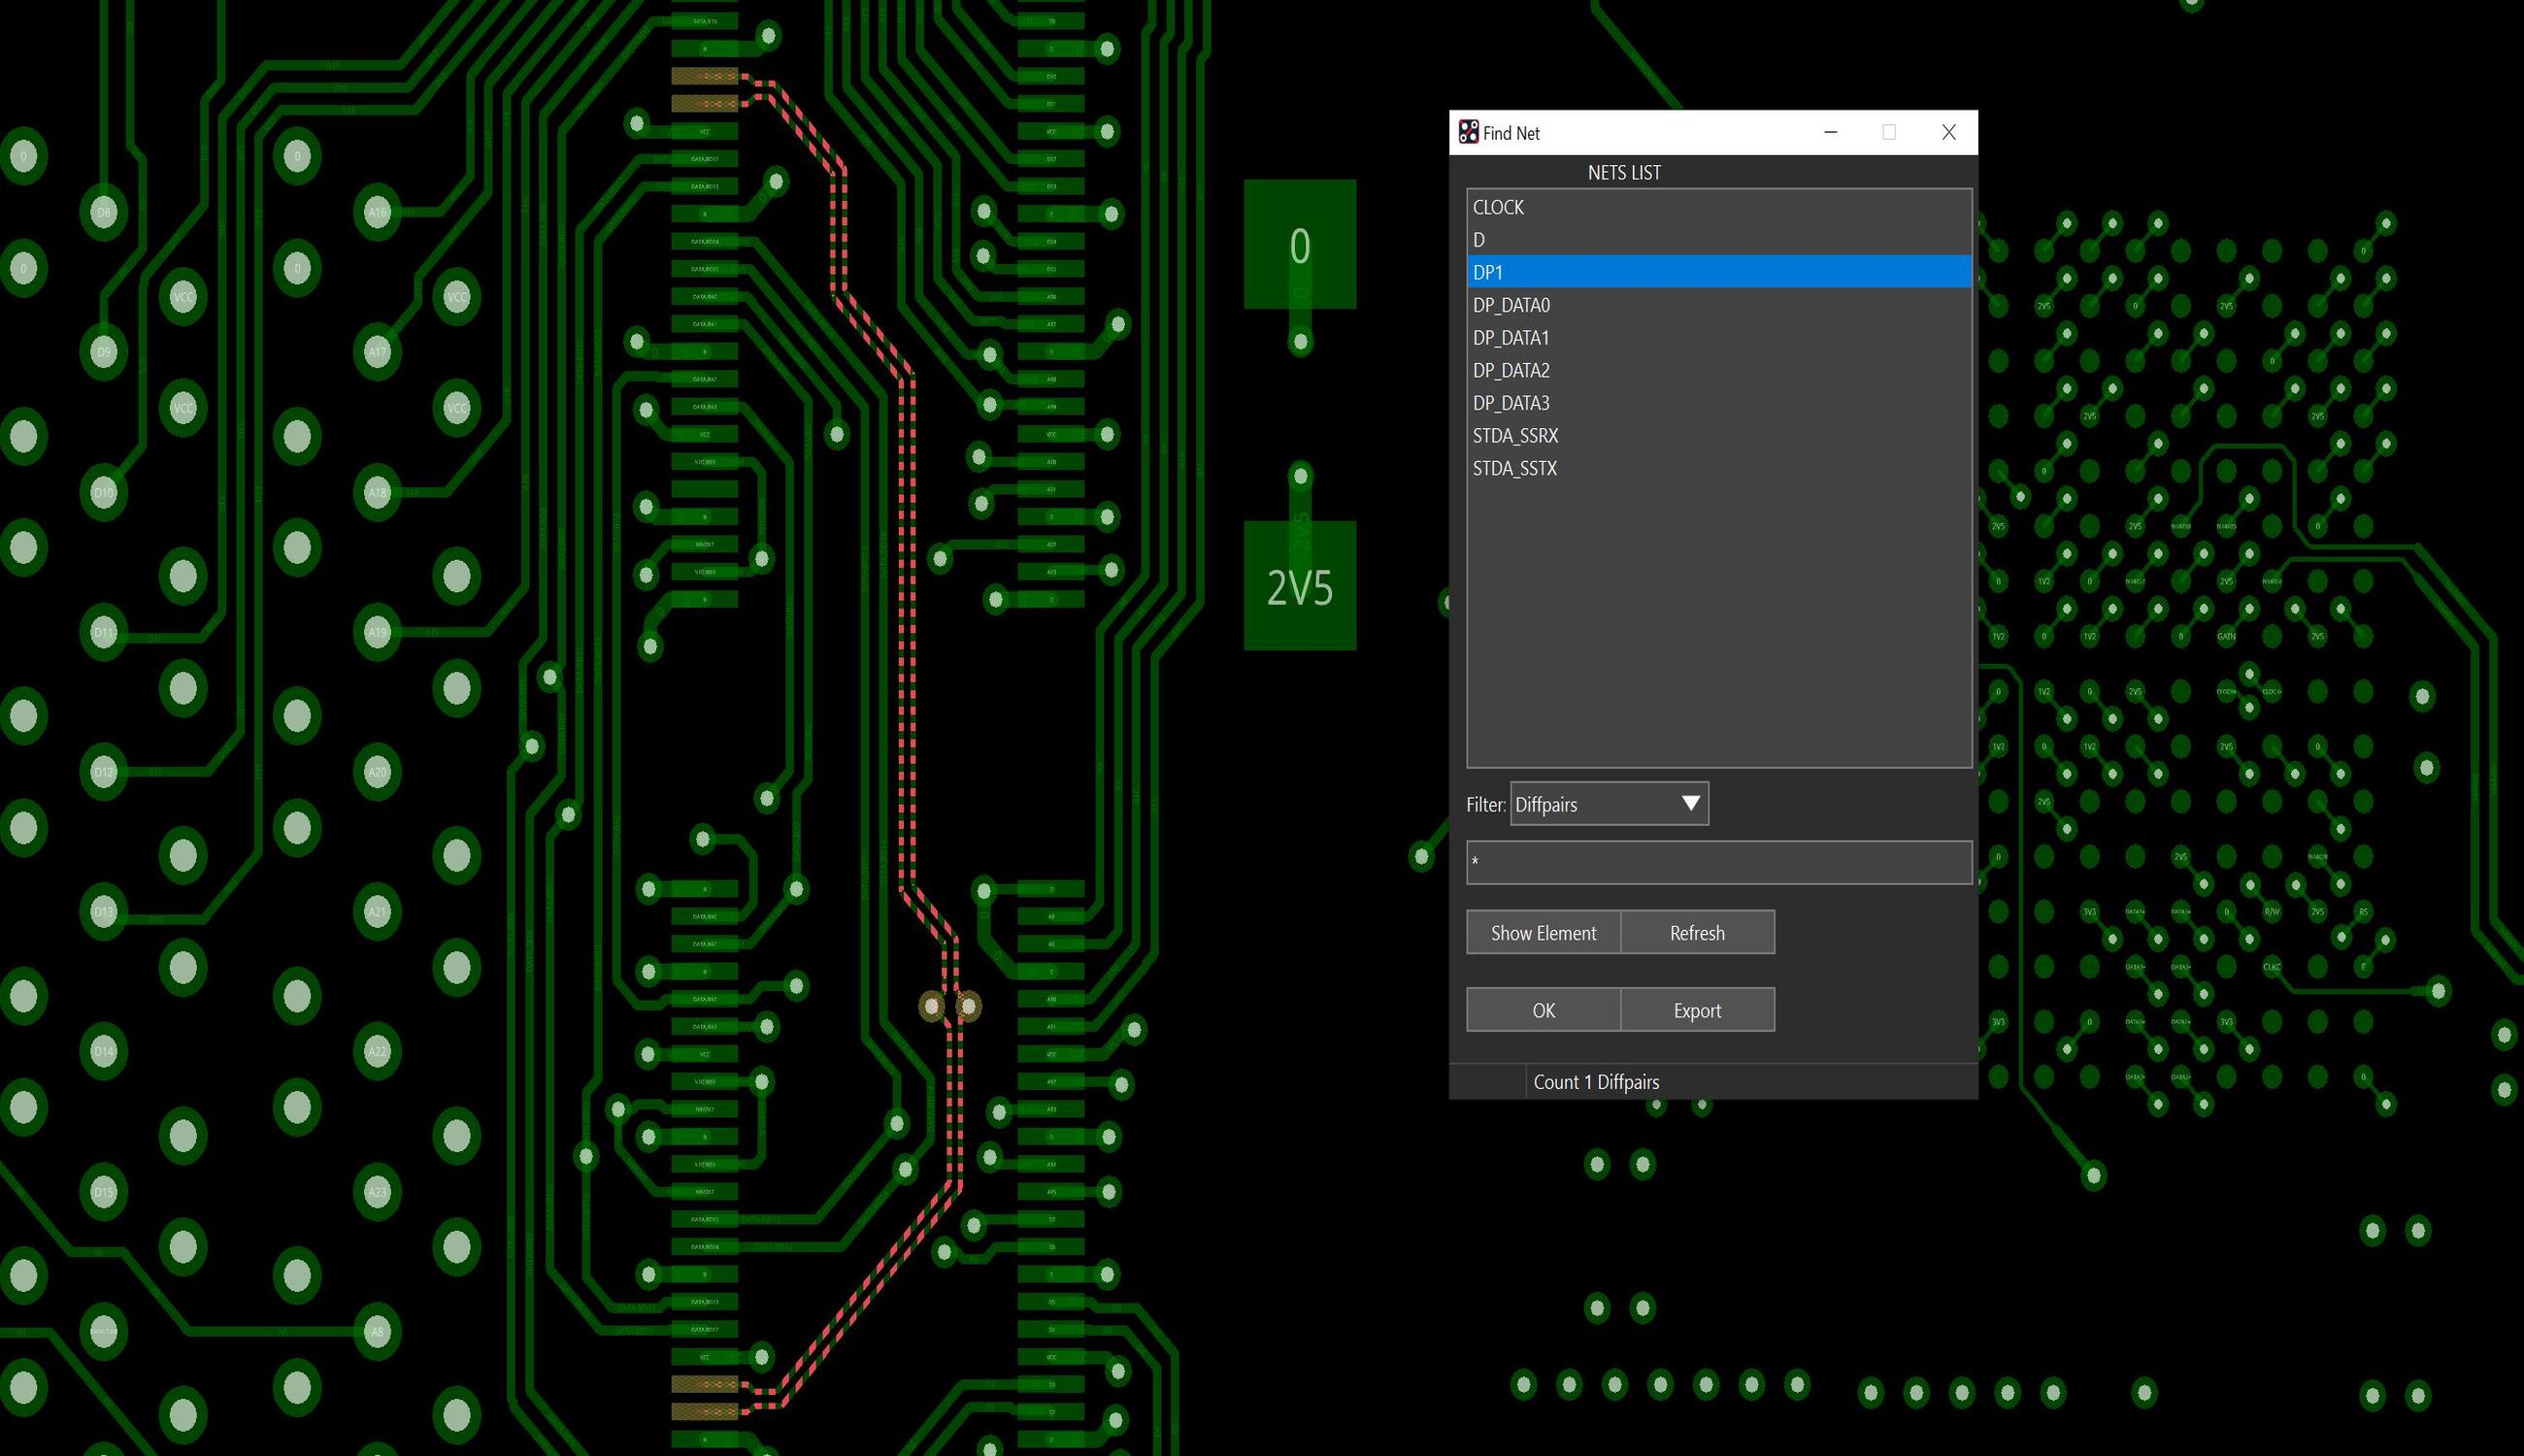Click the Show Element button
2524x1456 pixels.
pyautogui.click(x=1543, y=932)
